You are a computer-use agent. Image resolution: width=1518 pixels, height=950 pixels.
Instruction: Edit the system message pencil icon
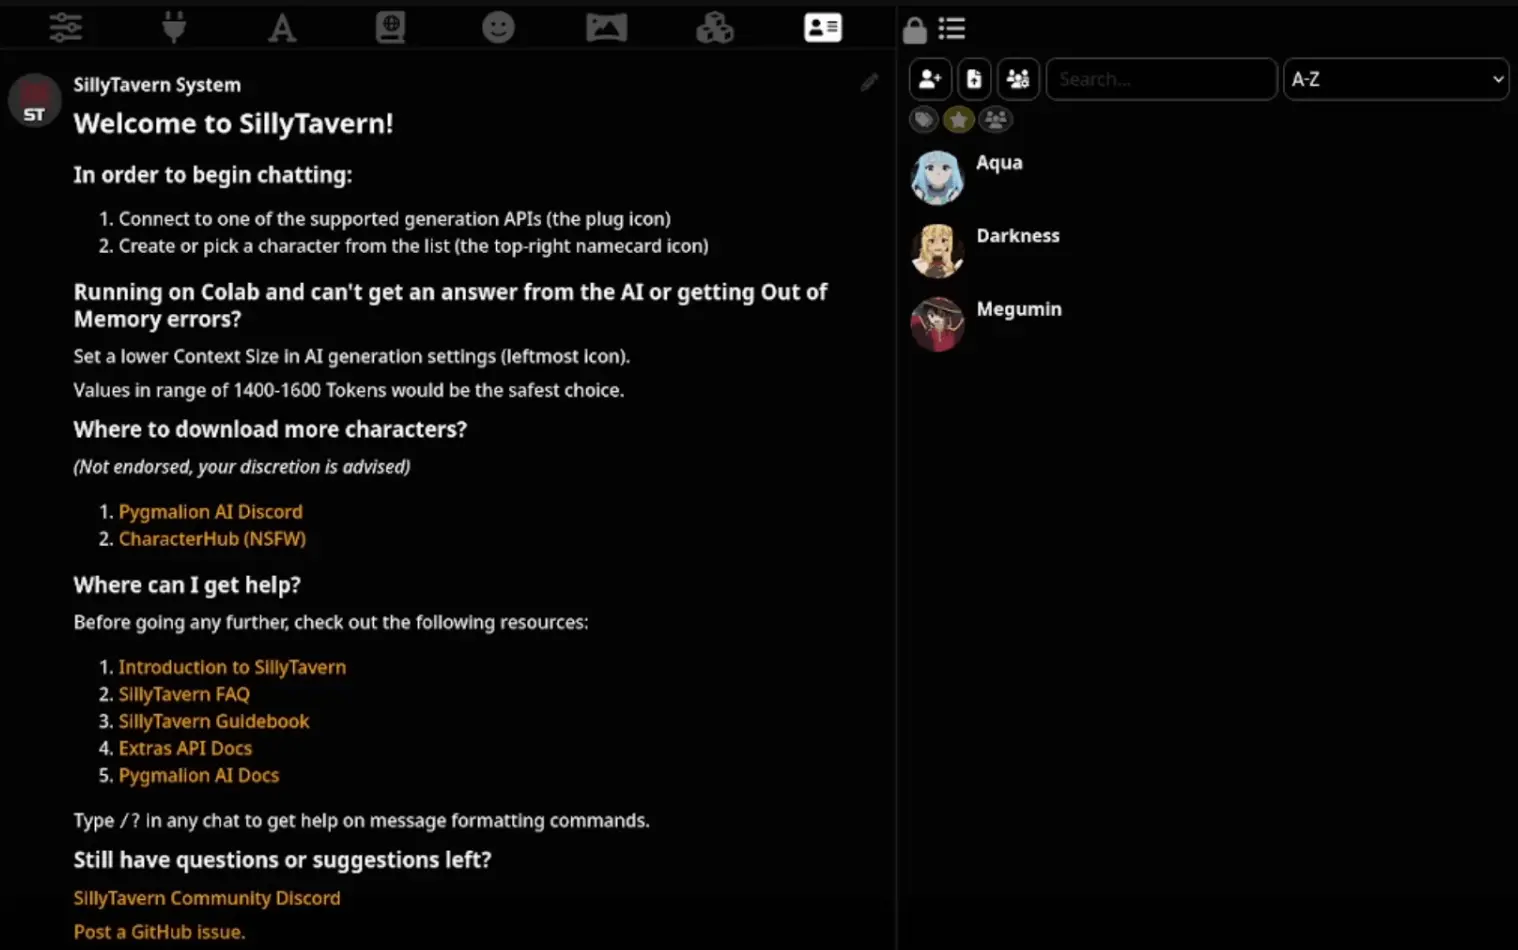[869, 82]
